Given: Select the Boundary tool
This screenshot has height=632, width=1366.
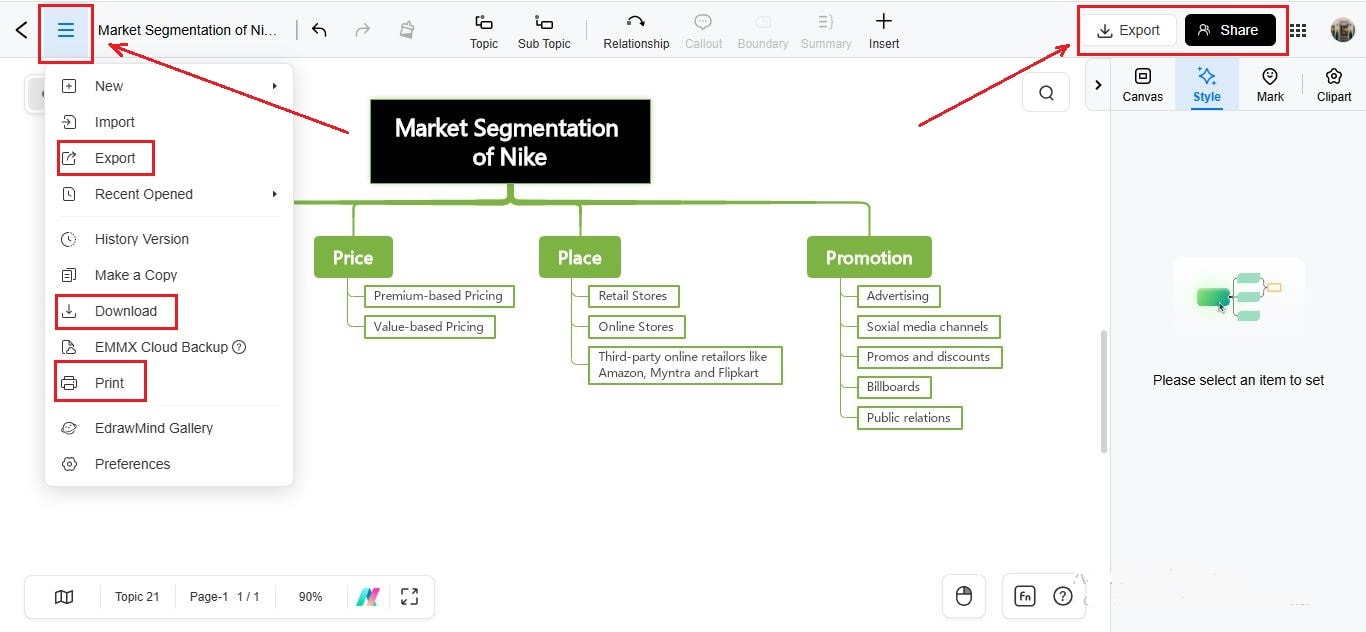Looking at the screenshot, I should pos(763,31).
